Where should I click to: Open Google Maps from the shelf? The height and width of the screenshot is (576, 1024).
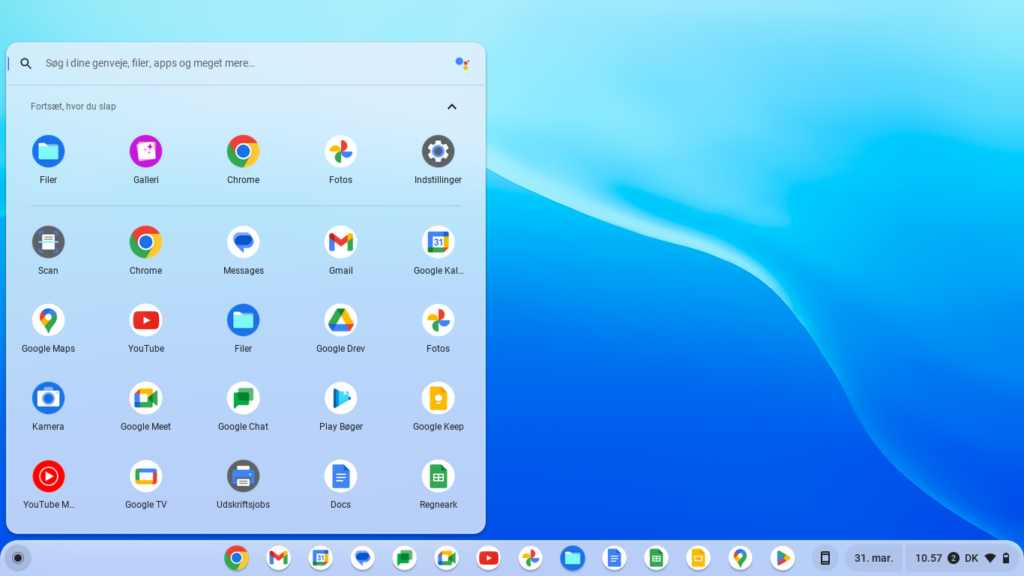[740, 558]
